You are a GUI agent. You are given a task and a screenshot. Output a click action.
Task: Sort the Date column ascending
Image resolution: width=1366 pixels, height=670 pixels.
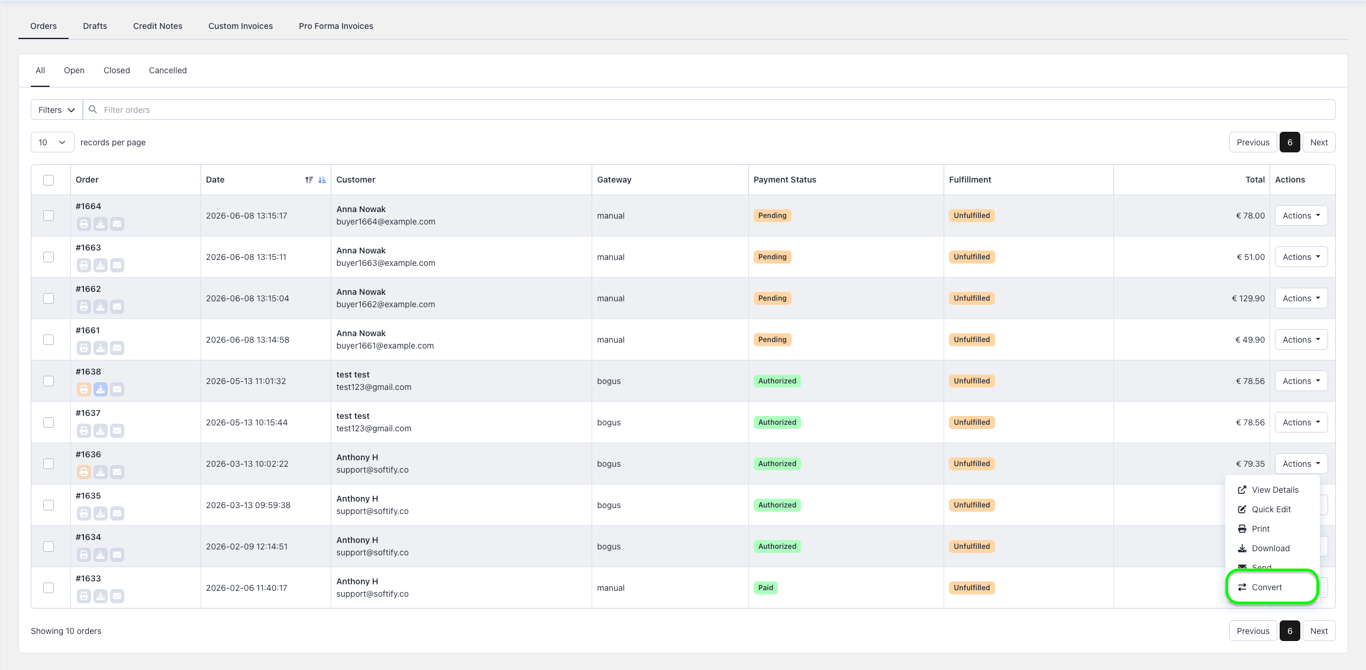[309, 180]
